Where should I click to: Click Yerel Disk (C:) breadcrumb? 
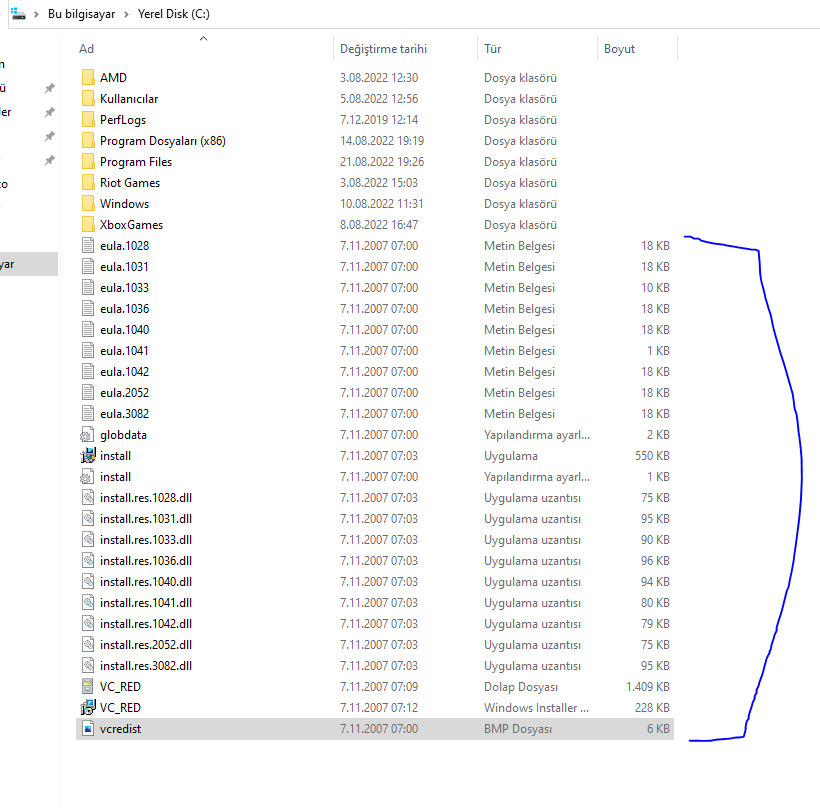point(174,14)
